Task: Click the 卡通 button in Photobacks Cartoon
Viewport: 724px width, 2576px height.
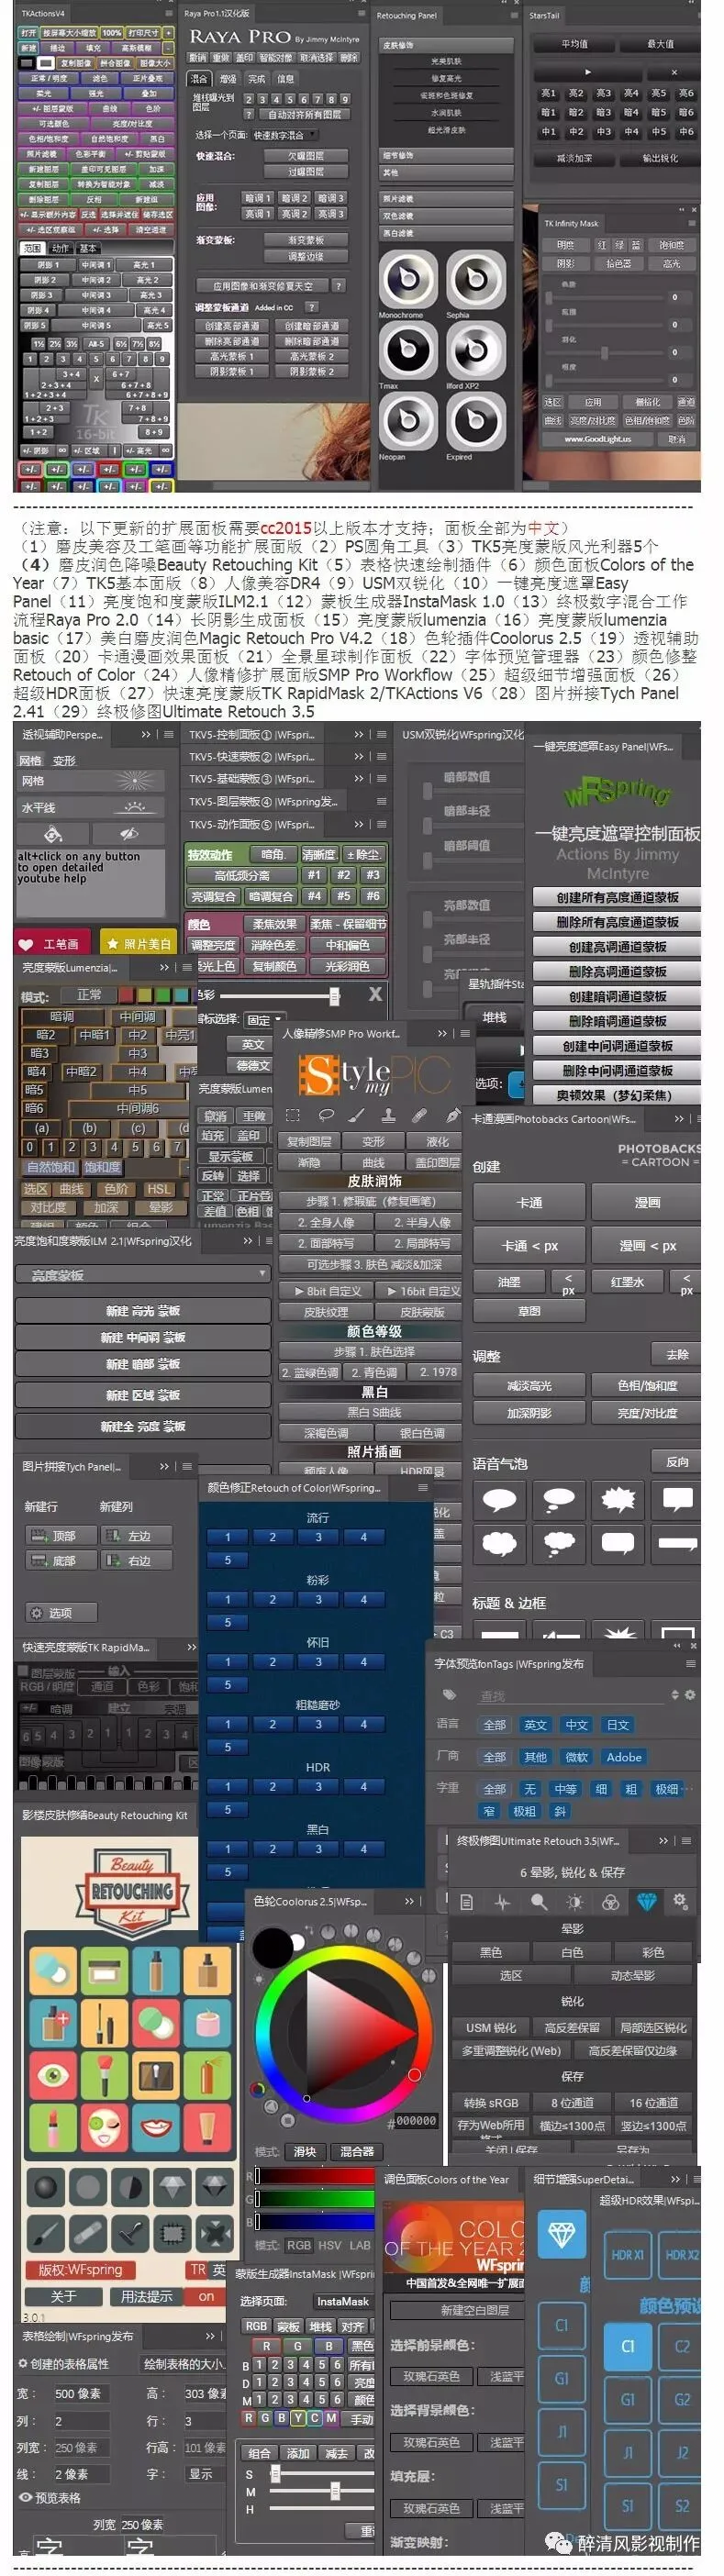Action: pyautogui.click(x=529, y=1202)
